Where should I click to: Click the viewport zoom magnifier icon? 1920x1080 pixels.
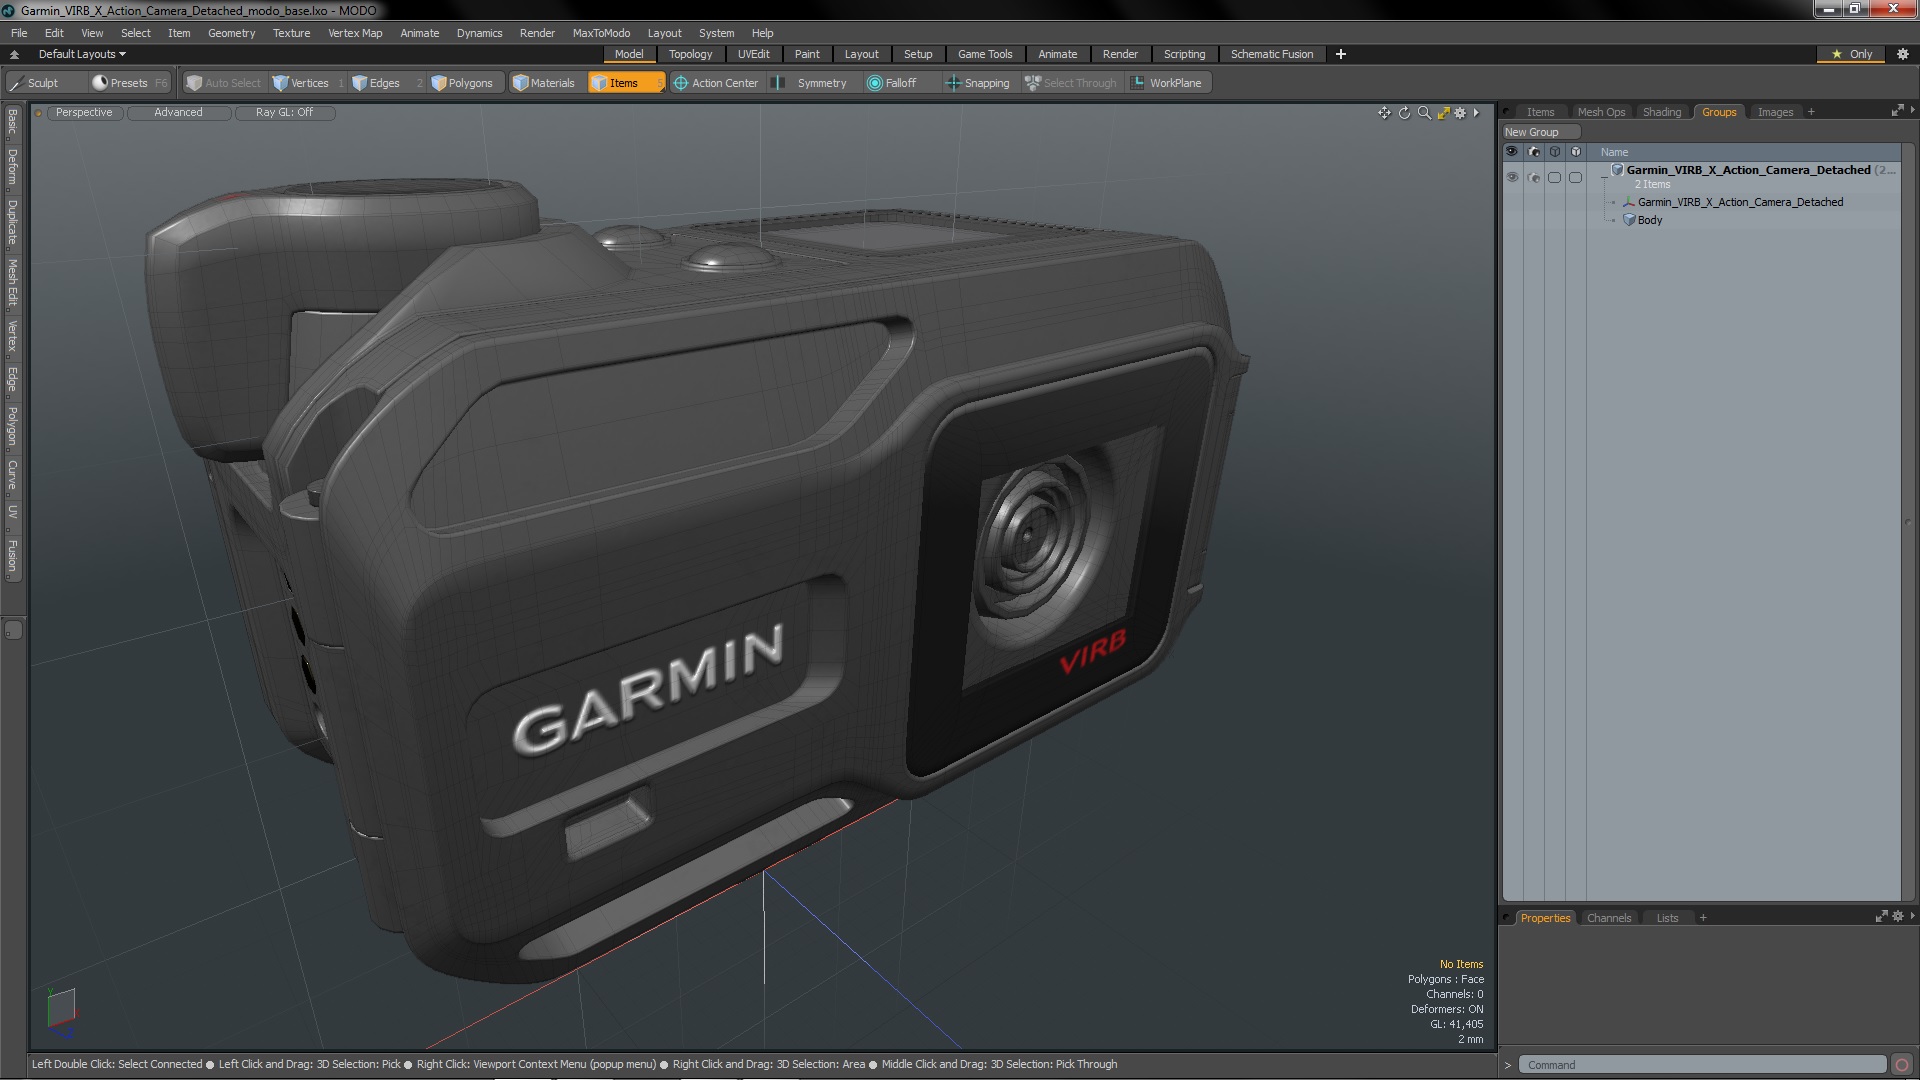click(1424, 113)
